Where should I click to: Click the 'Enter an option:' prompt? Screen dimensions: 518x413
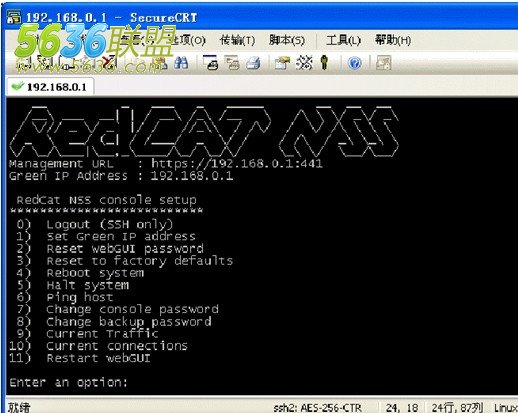click(68, 382)
